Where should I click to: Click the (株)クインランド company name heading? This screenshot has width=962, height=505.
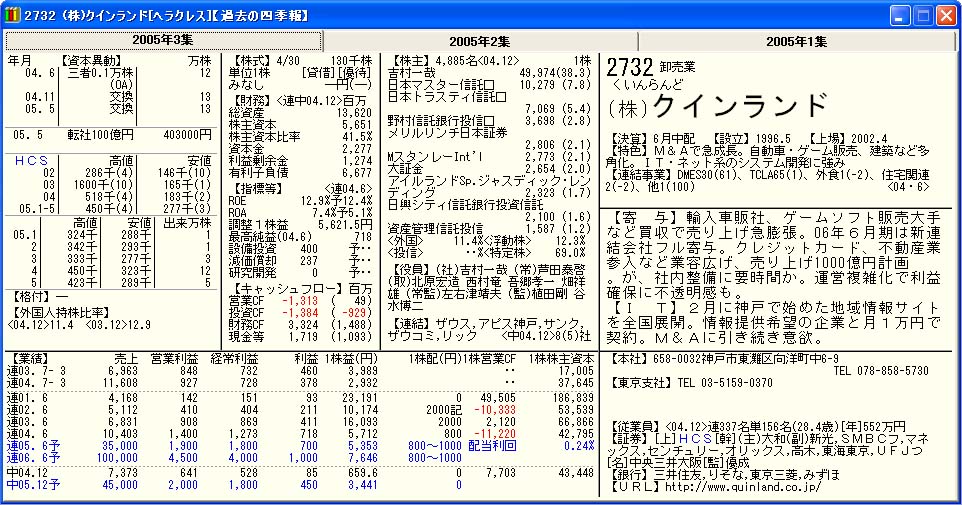tap(718, 105)
